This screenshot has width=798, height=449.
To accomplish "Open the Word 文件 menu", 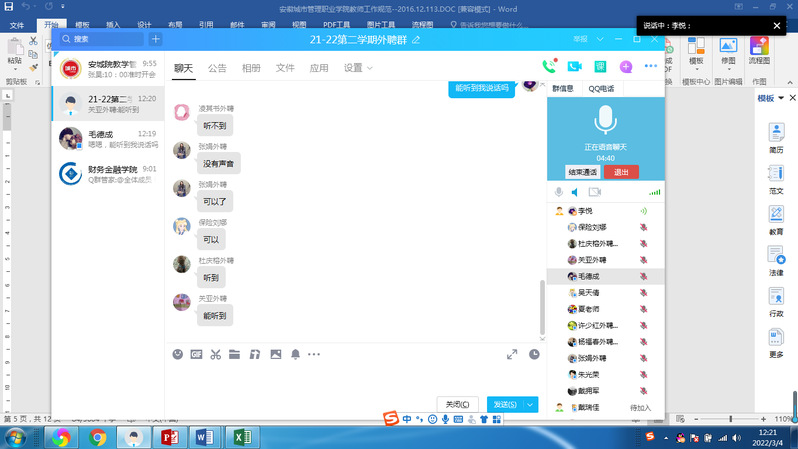I will (17, 25).
